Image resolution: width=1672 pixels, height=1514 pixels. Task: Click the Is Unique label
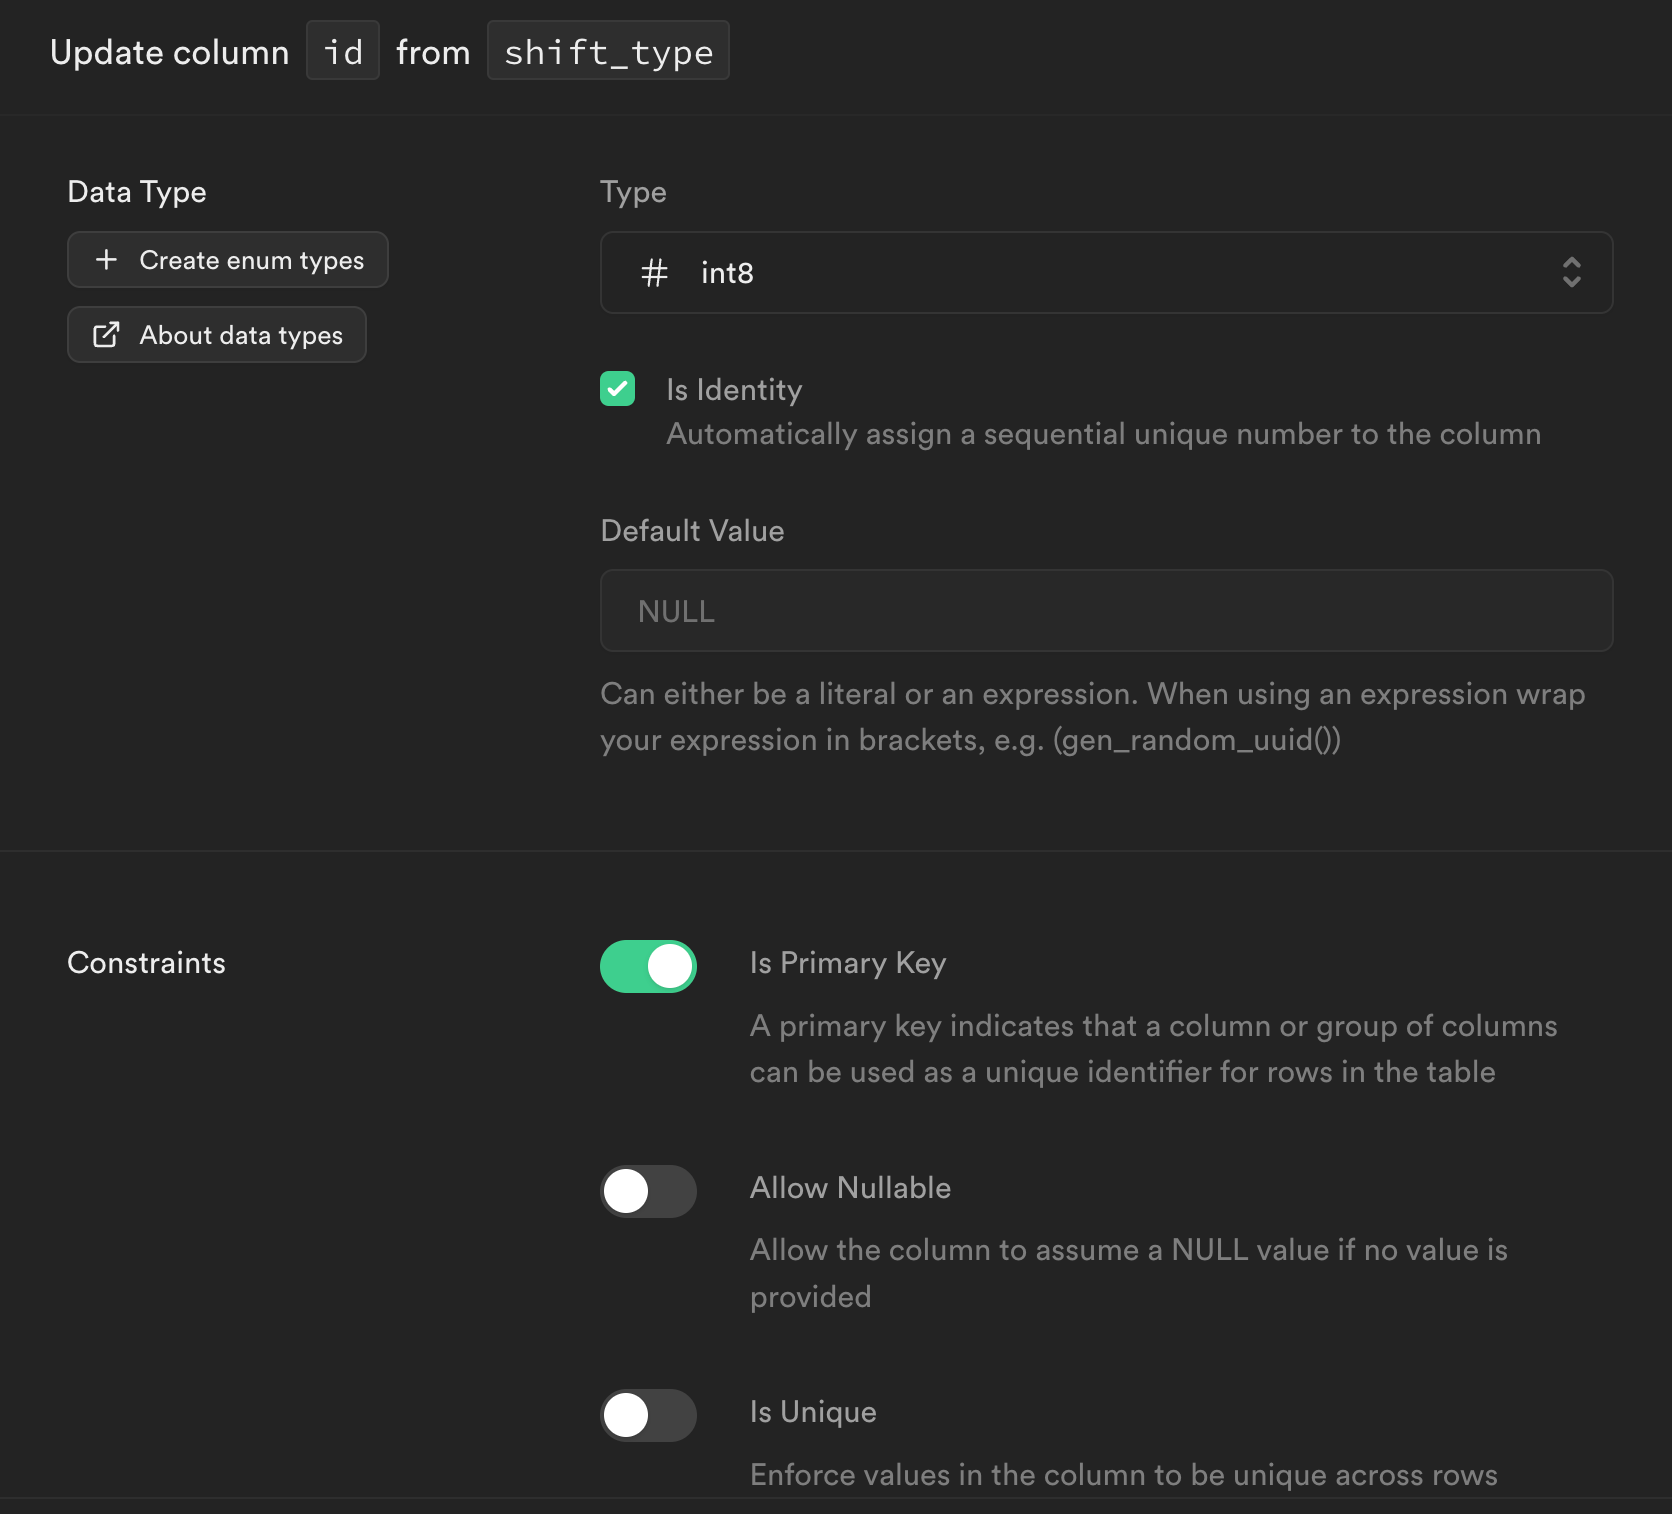pos(813,1412)
